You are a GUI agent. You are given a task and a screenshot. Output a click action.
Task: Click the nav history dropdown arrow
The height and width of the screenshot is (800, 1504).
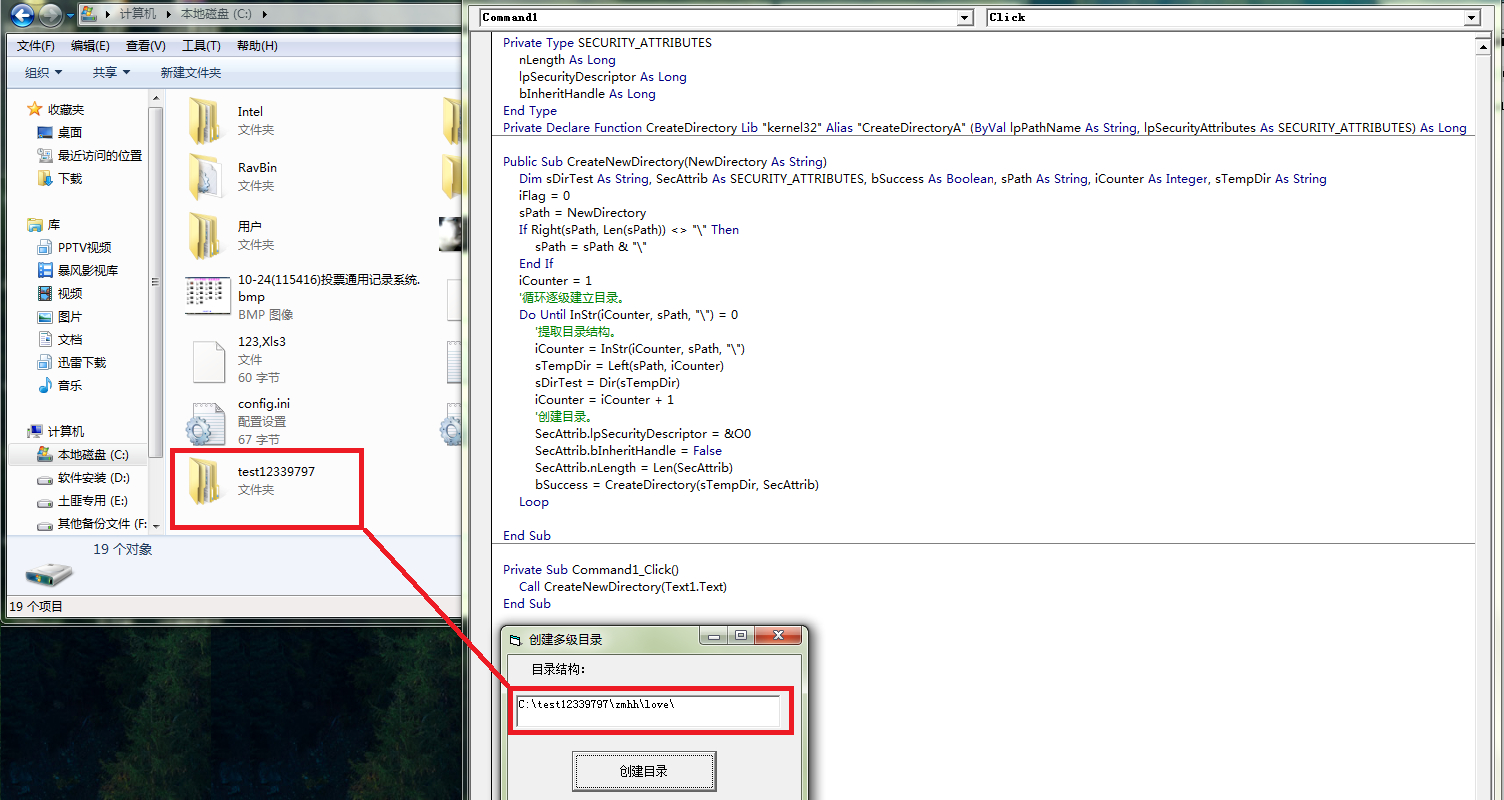click(x=70, y=15)
